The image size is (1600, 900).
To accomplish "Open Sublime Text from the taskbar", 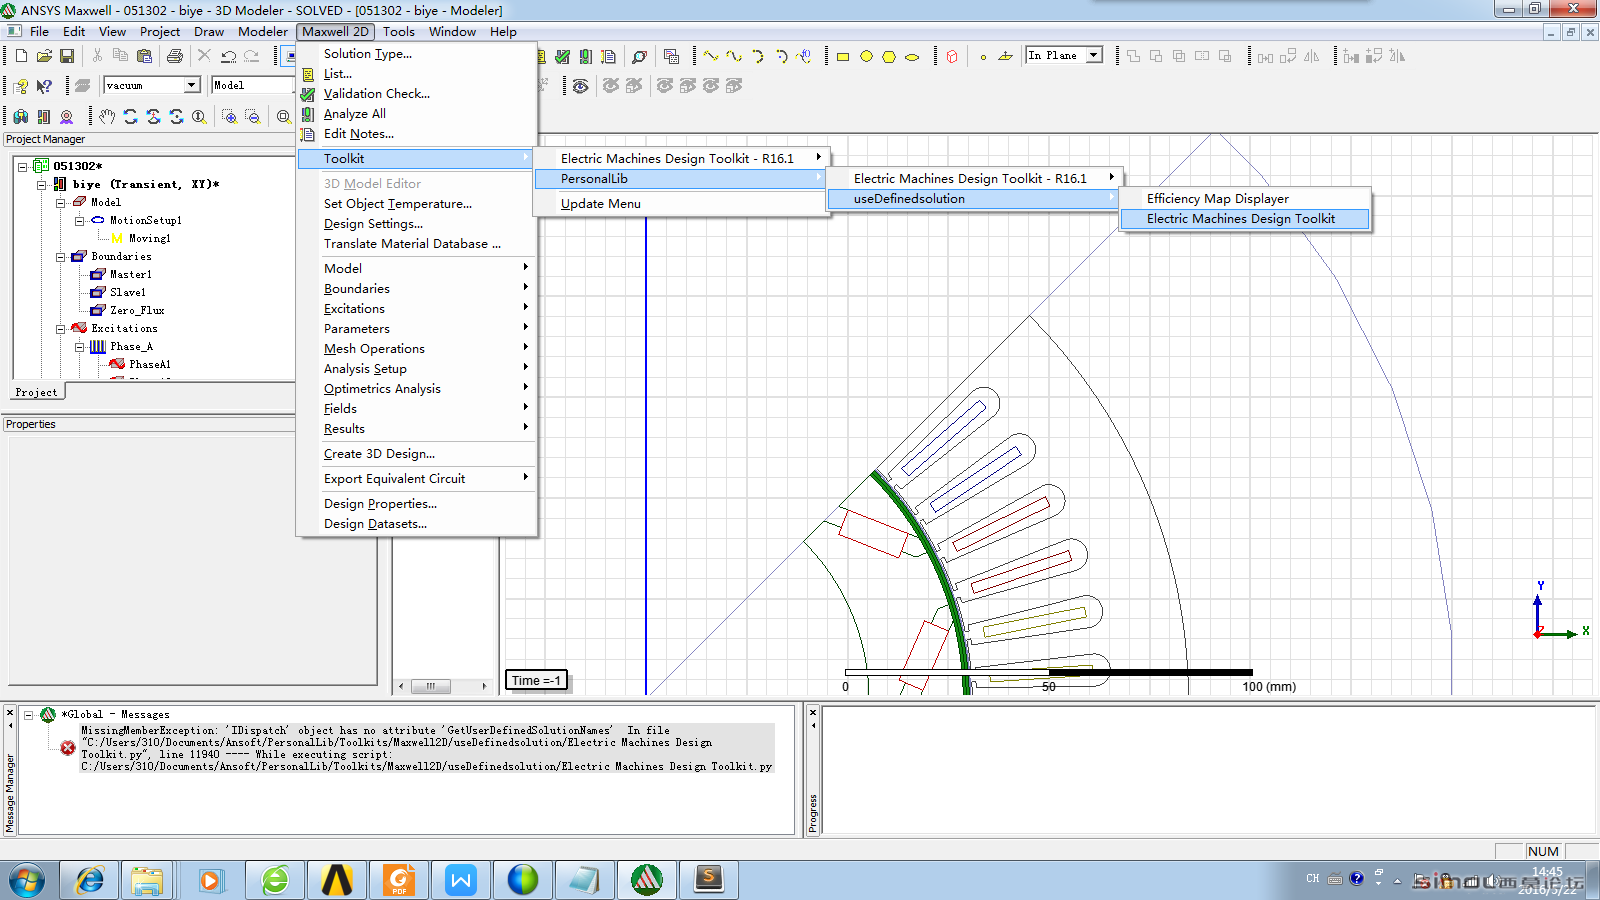I will (709, 880).
